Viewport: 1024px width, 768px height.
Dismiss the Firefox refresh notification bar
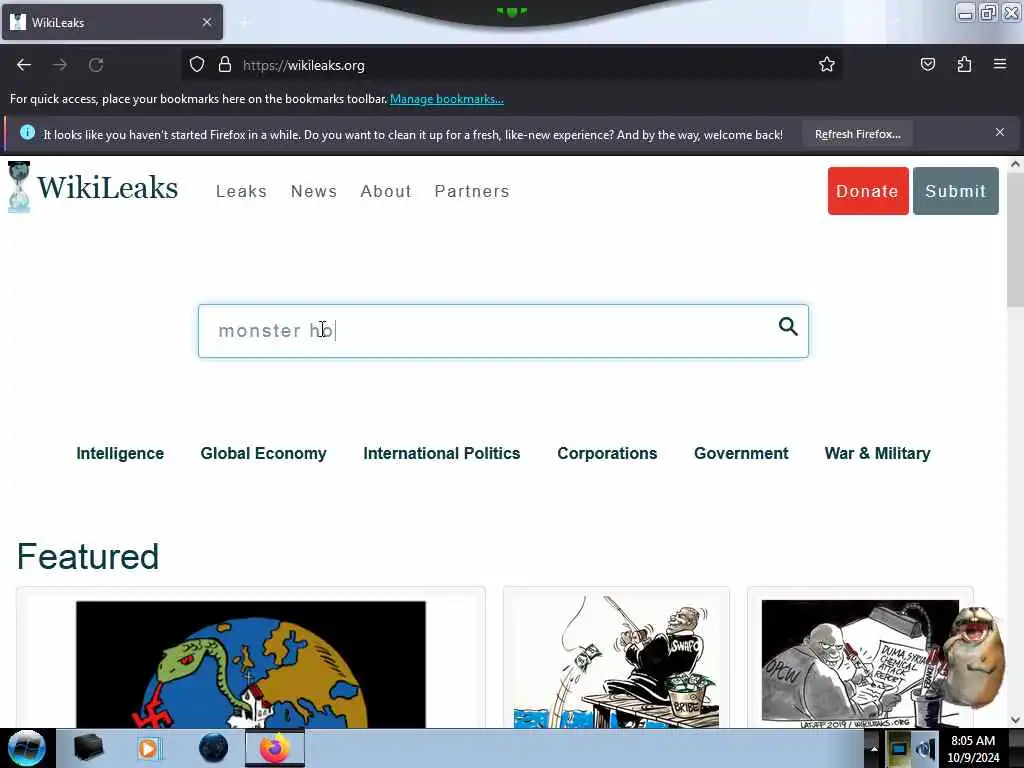click(x=1000, y=132)
